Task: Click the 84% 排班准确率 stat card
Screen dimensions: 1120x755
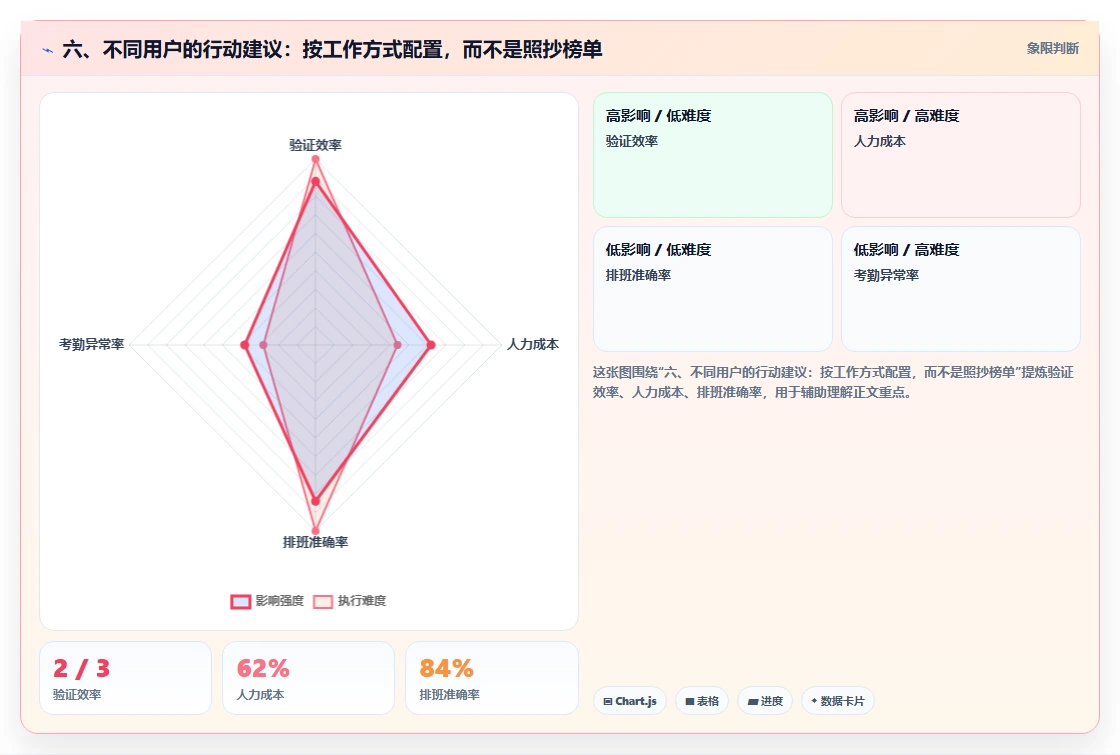Action: pyautogui.click(x=491, y=678)
